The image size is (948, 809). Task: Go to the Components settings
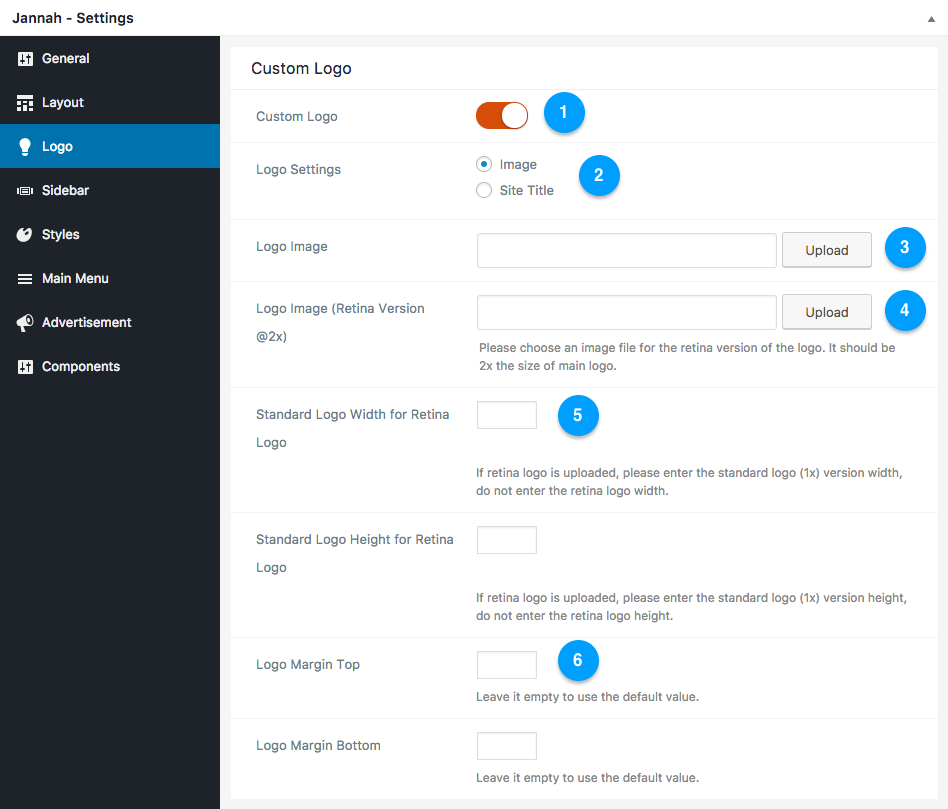pyautogui.click(x=110, y=367)
